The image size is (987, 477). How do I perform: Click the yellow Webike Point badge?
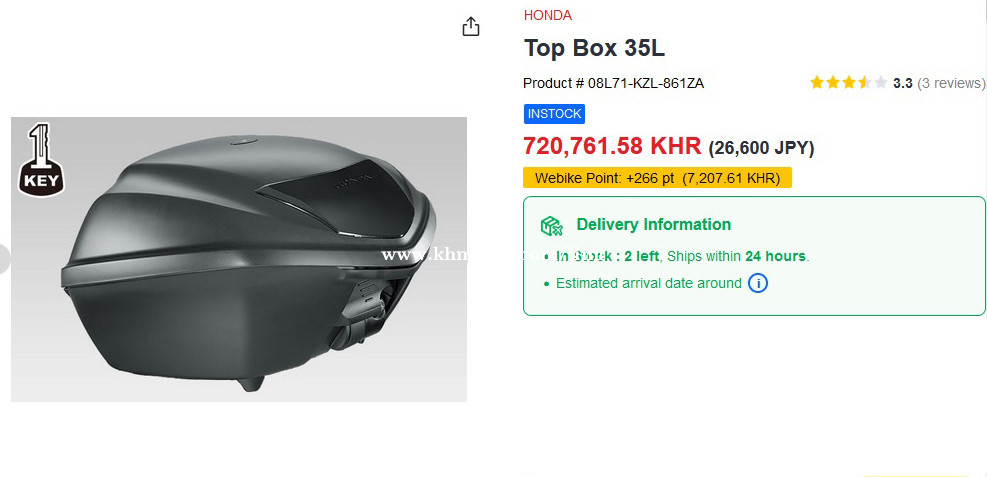tap(657, 178)
